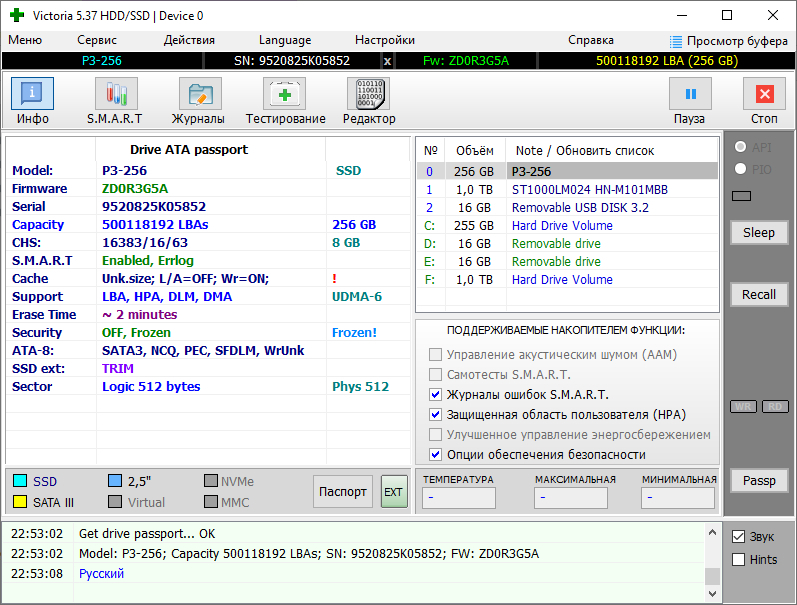
Task: Switch to the Тестирование surface test
Action: [285, 101]
